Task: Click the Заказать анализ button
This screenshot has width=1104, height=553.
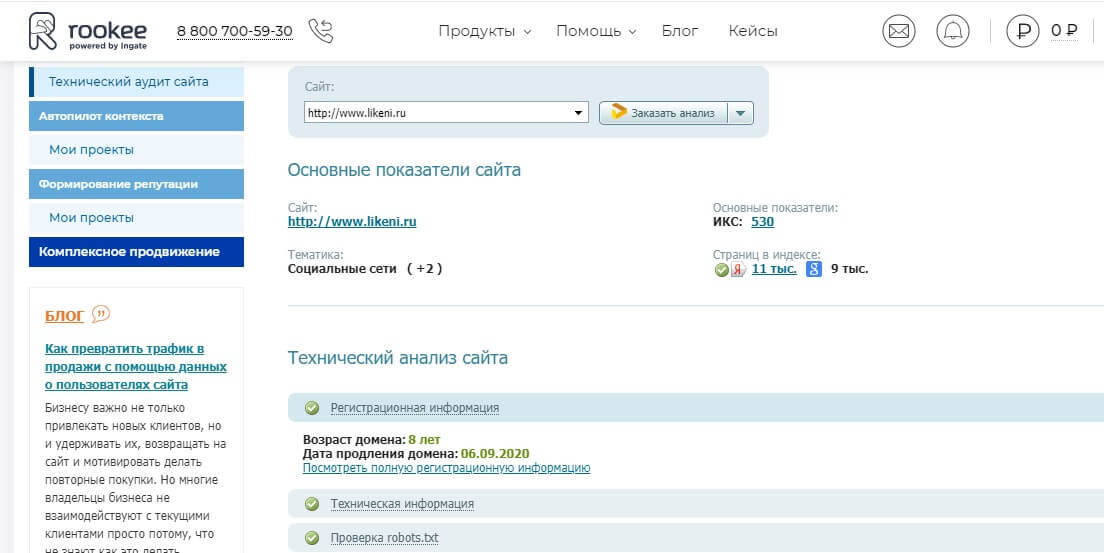Action: pos(663,113)
